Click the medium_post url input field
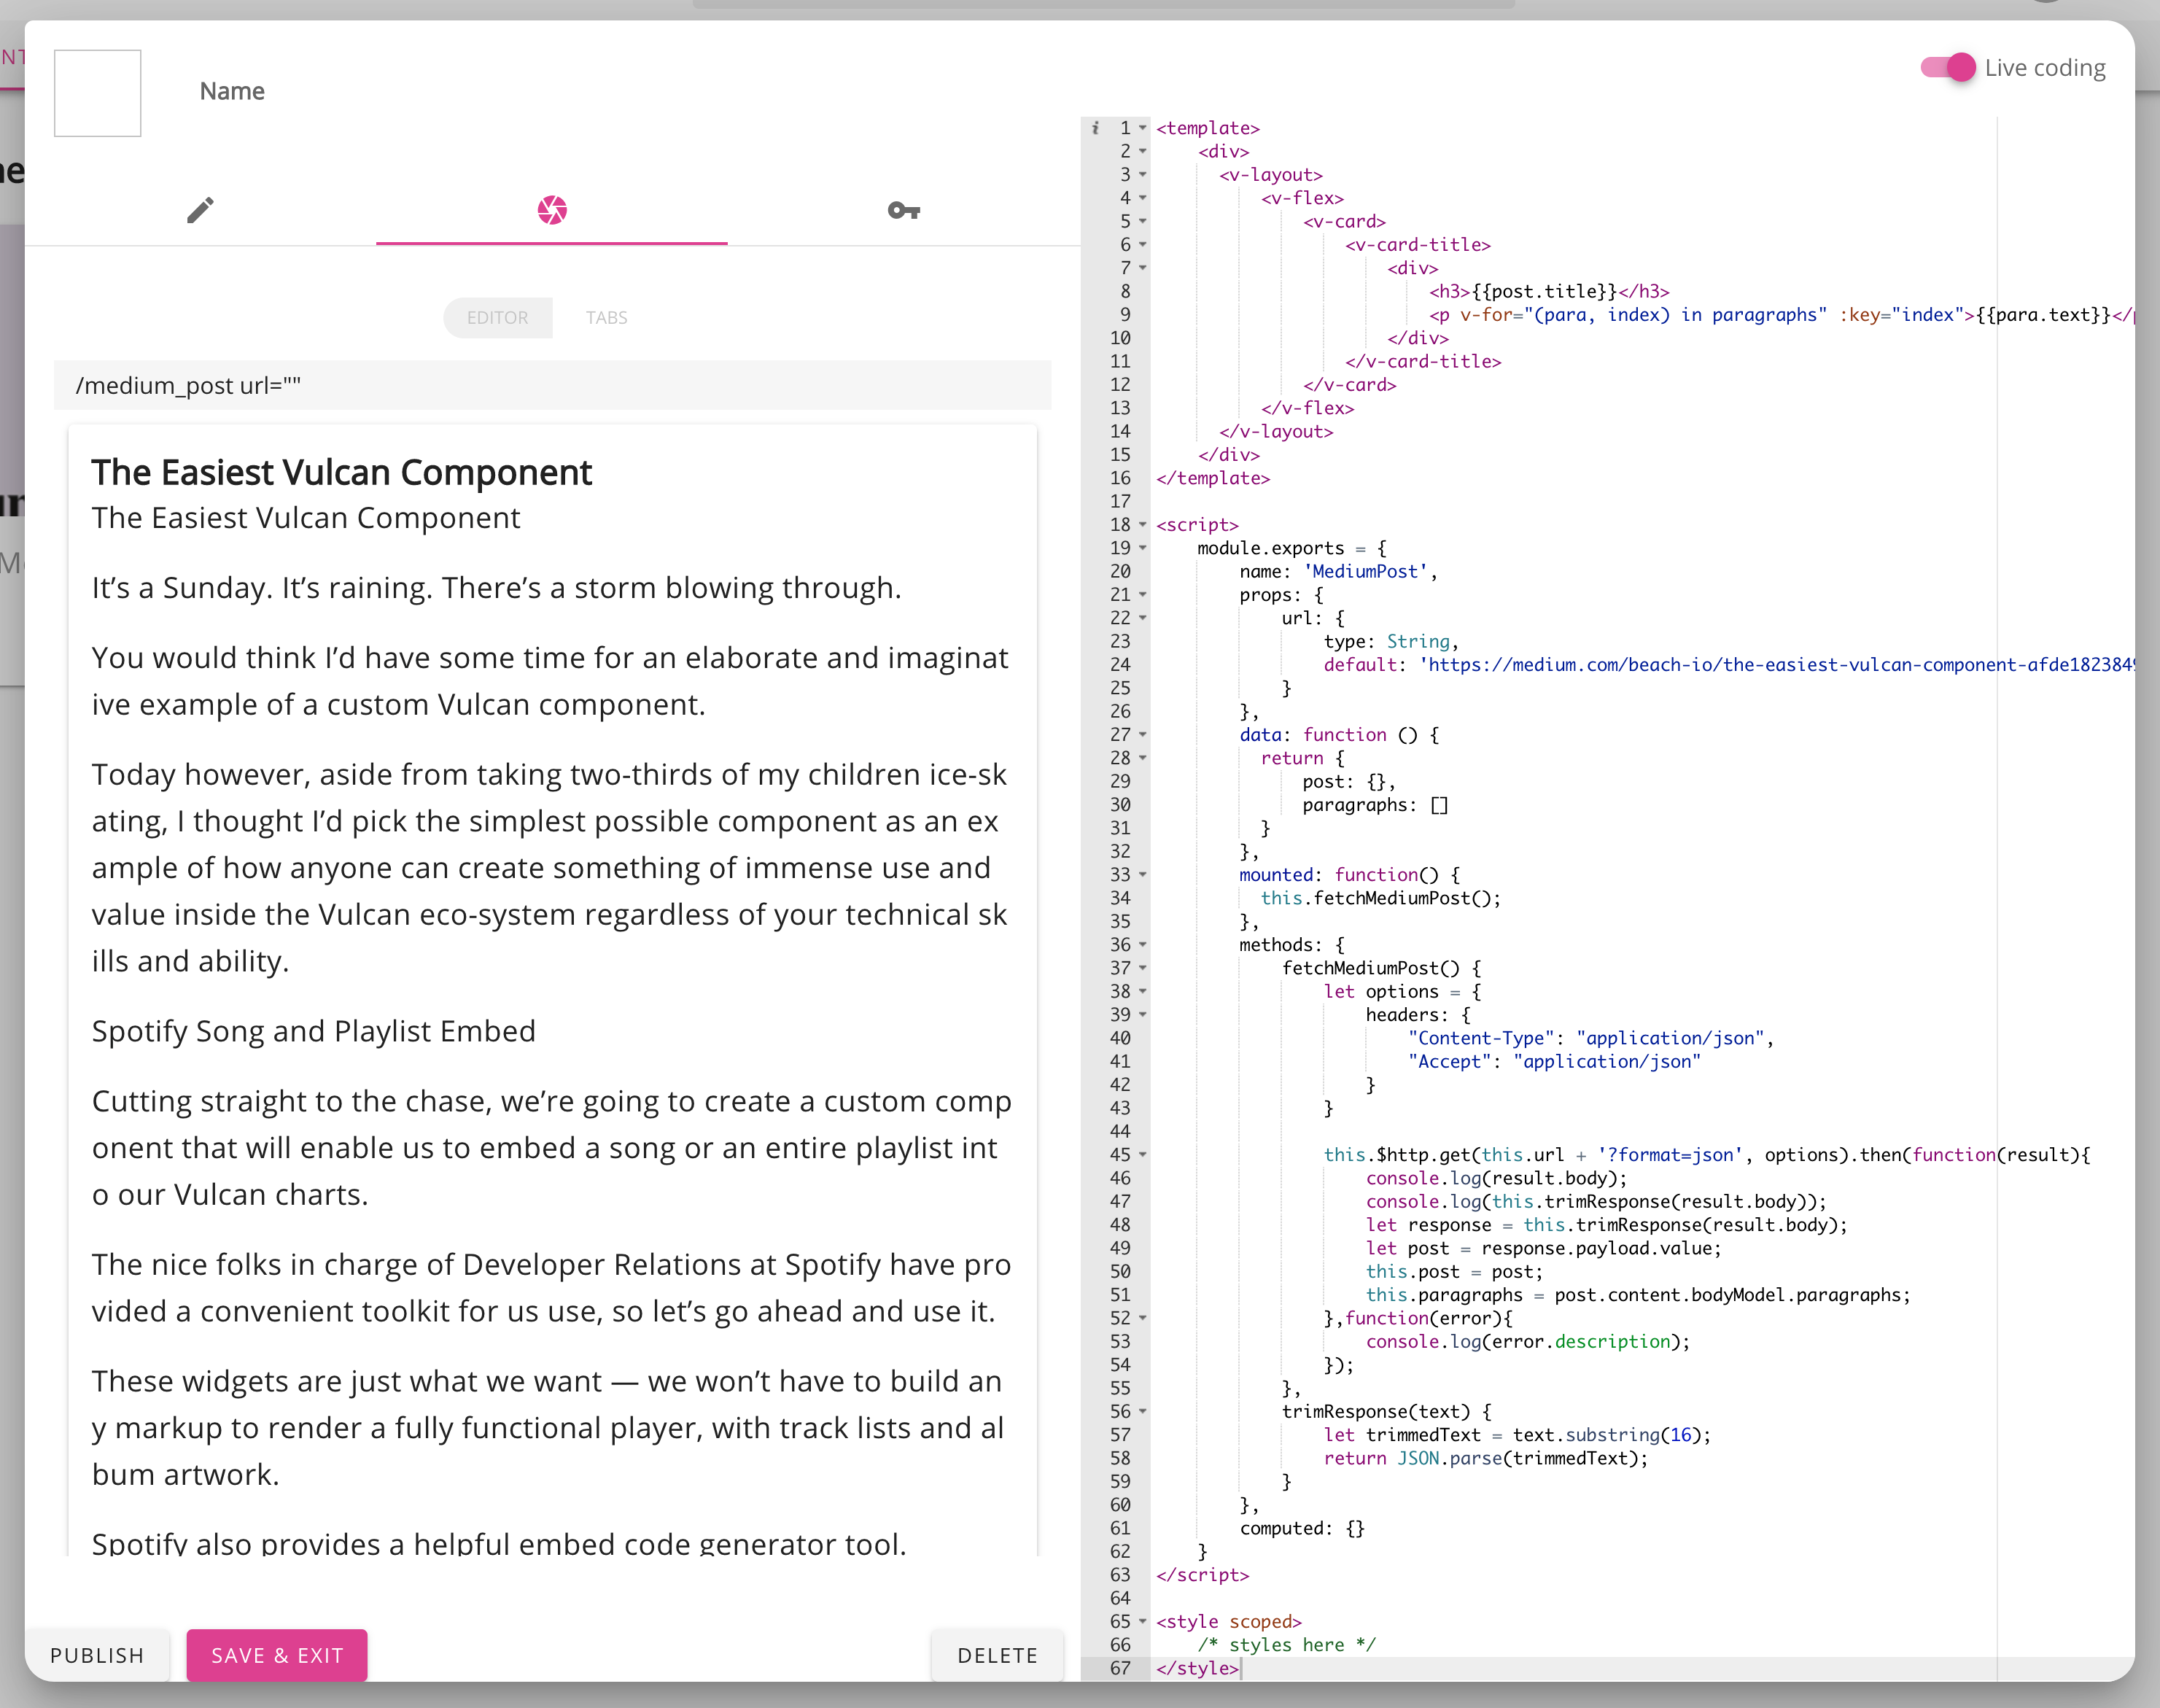Image resolution: width=2160 pixels, height=1708 pixels. [x=552, y=386]
